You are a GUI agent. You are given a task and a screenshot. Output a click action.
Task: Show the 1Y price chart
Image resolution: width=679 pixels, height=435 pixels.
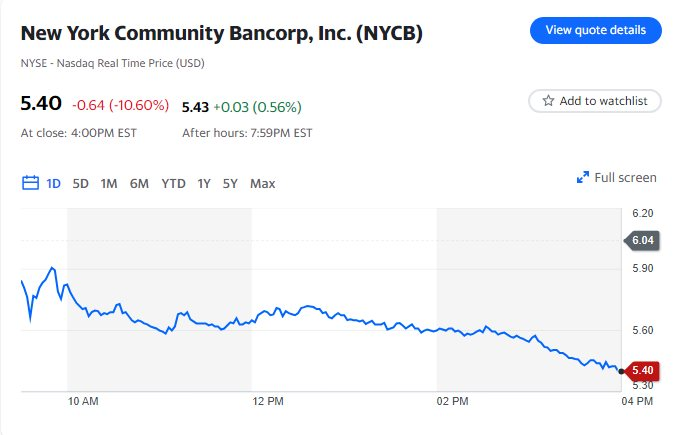pyautogui.click(x=204, y=183)
